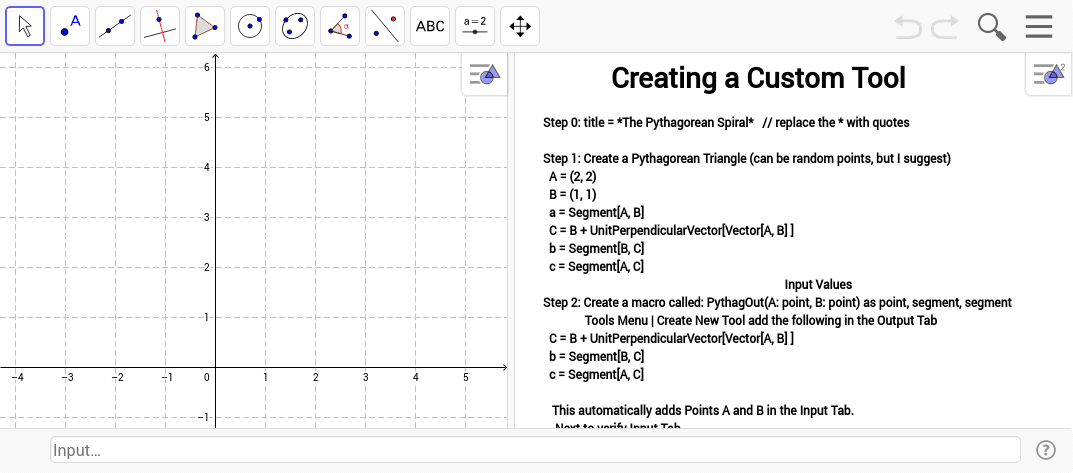The image size is (1073, 473).
Task: Click 'Step 1: Create a Pythagorean Triangle' line
Action: (747, 159)
